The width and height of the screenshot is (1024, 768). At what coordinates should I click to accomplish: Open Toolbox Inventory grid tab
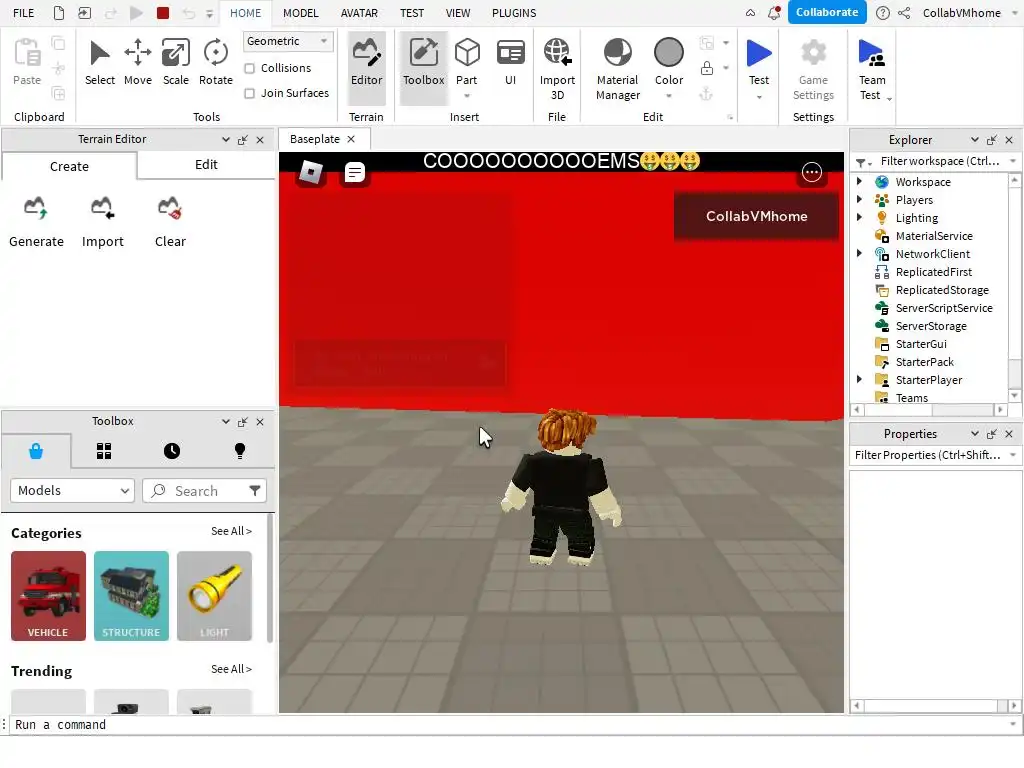pyautogui.click(x=104, y=451)
